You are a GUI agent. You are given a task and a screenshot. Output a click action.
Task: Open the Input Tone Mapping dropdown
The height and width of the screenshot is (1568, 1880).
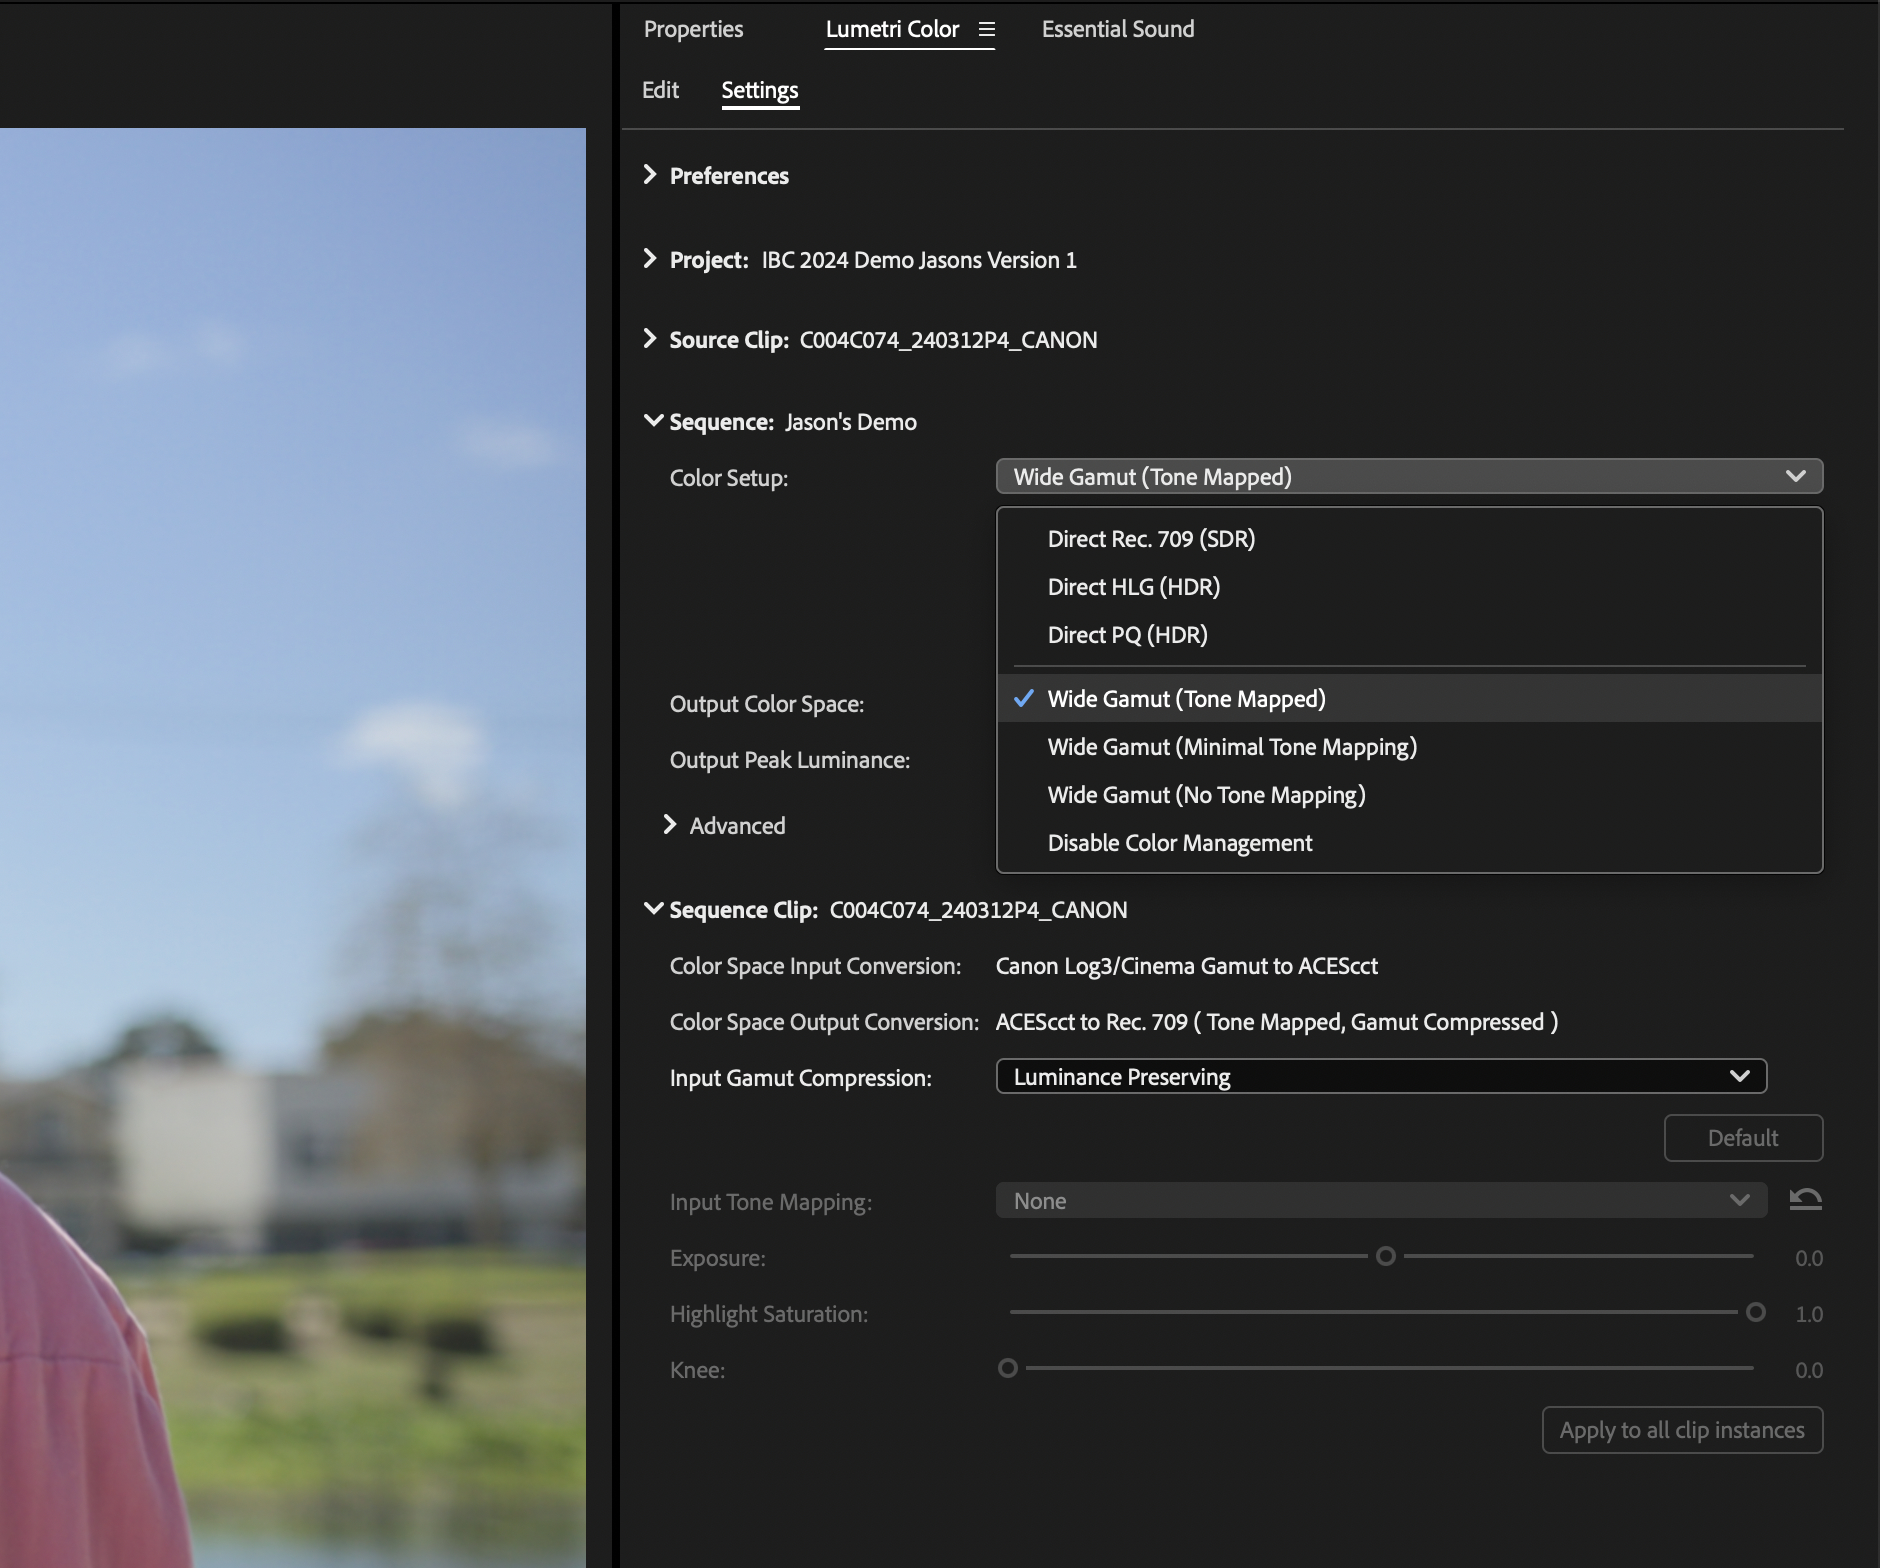tap(1381, 1201)
